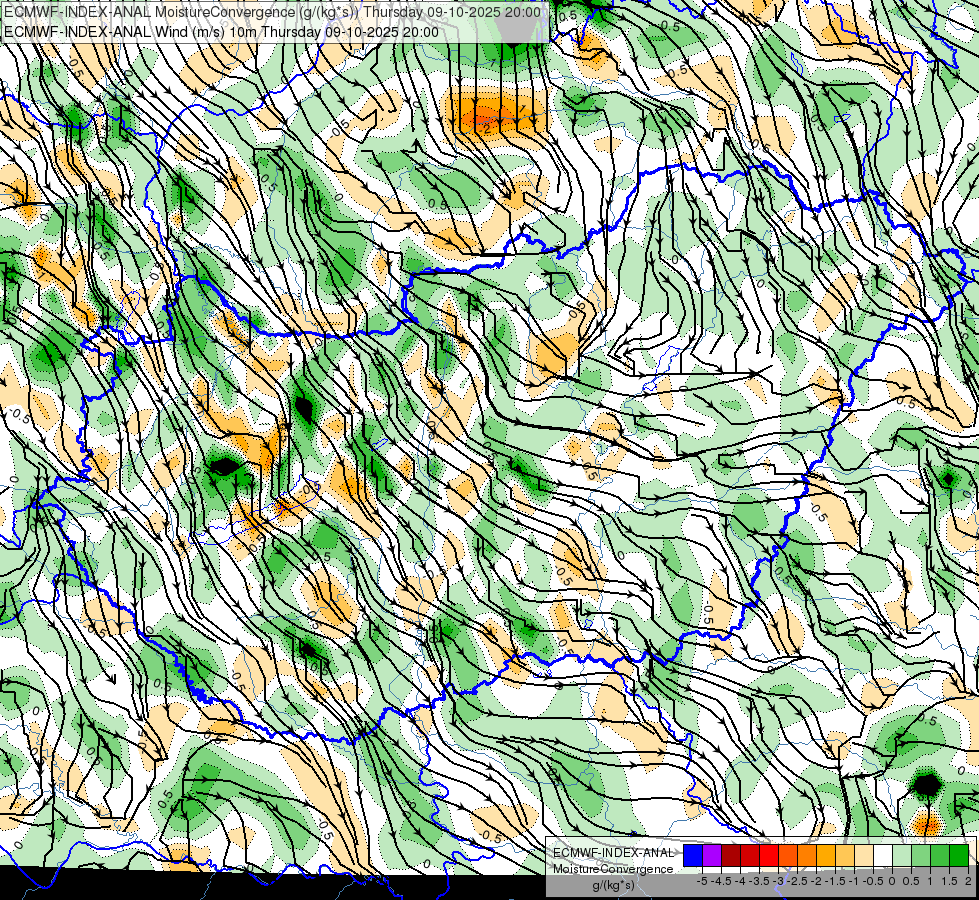Screen dimensions: 979x900
Task: Click the legend label ECMWF-INDEX-ANAL
Action: 613,853
